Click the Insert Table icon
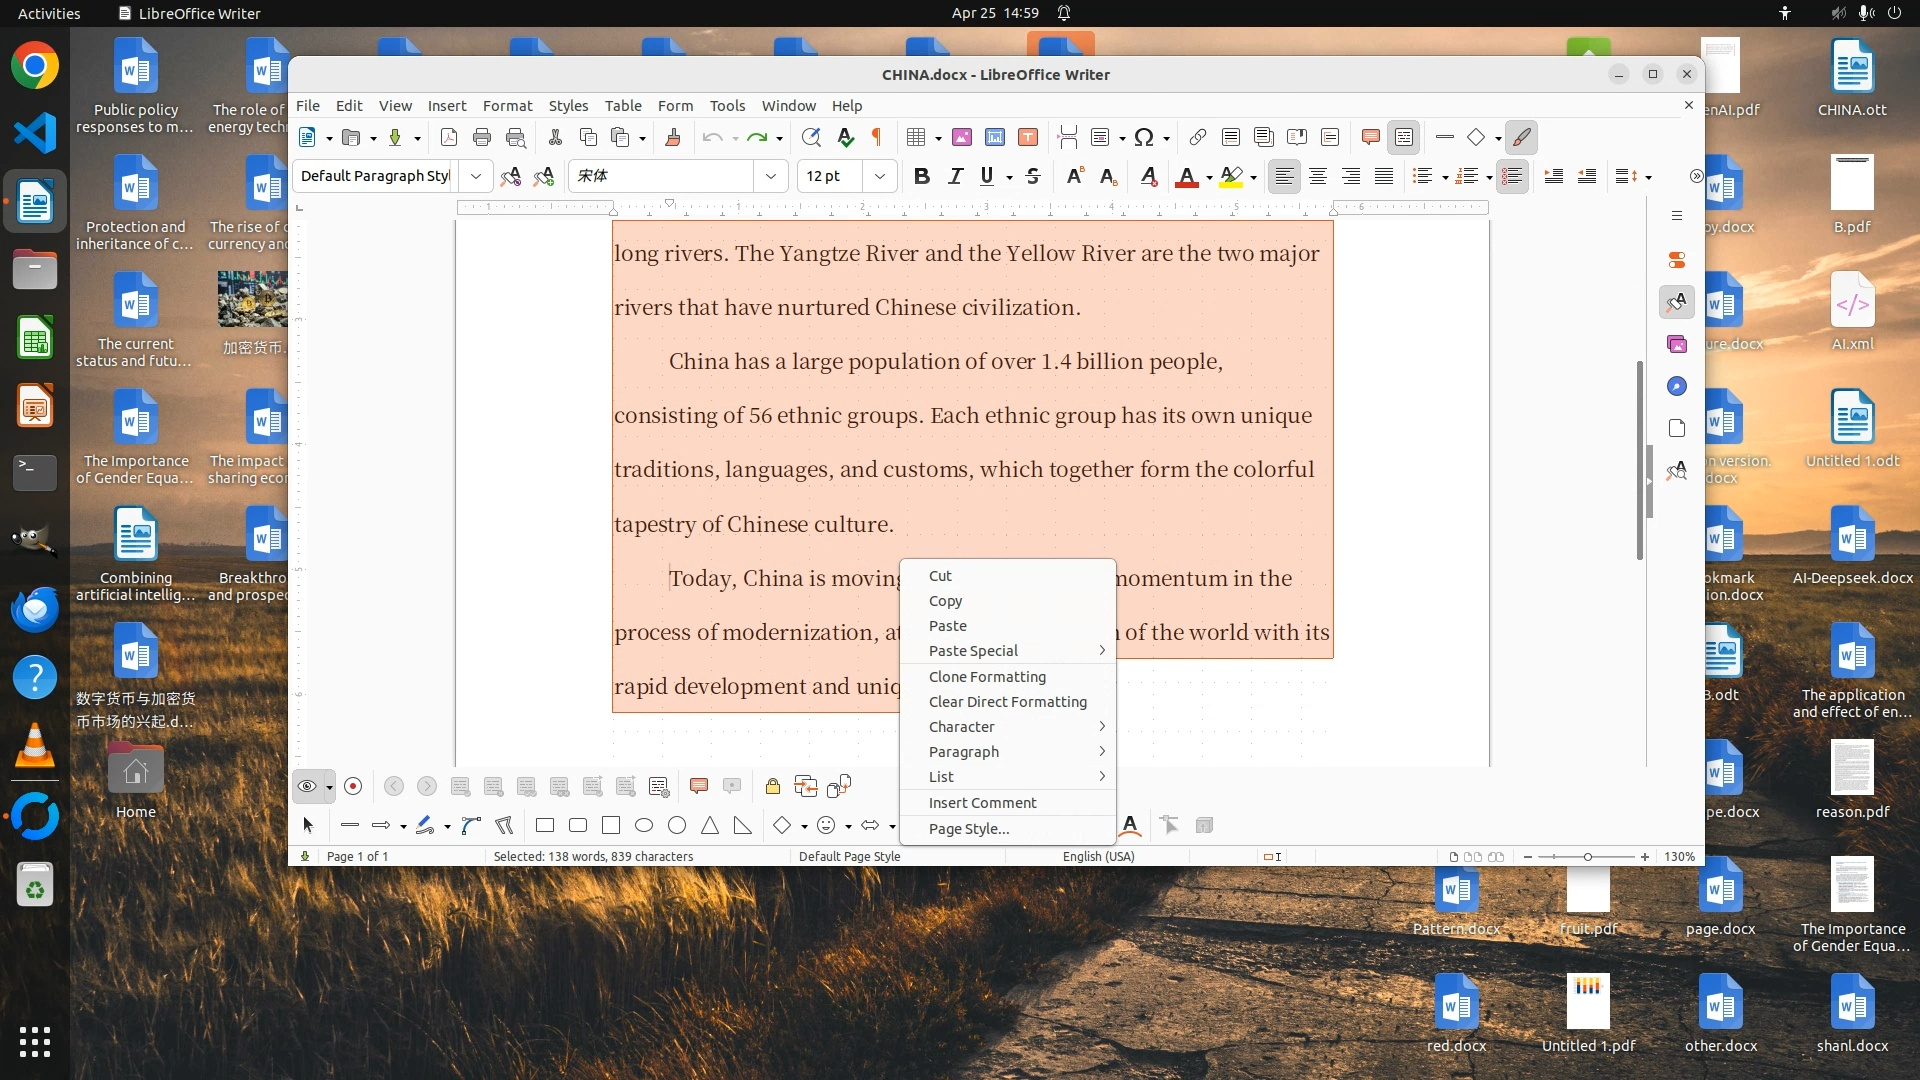Screen dimensions: 1920x1080 (915, 137)
